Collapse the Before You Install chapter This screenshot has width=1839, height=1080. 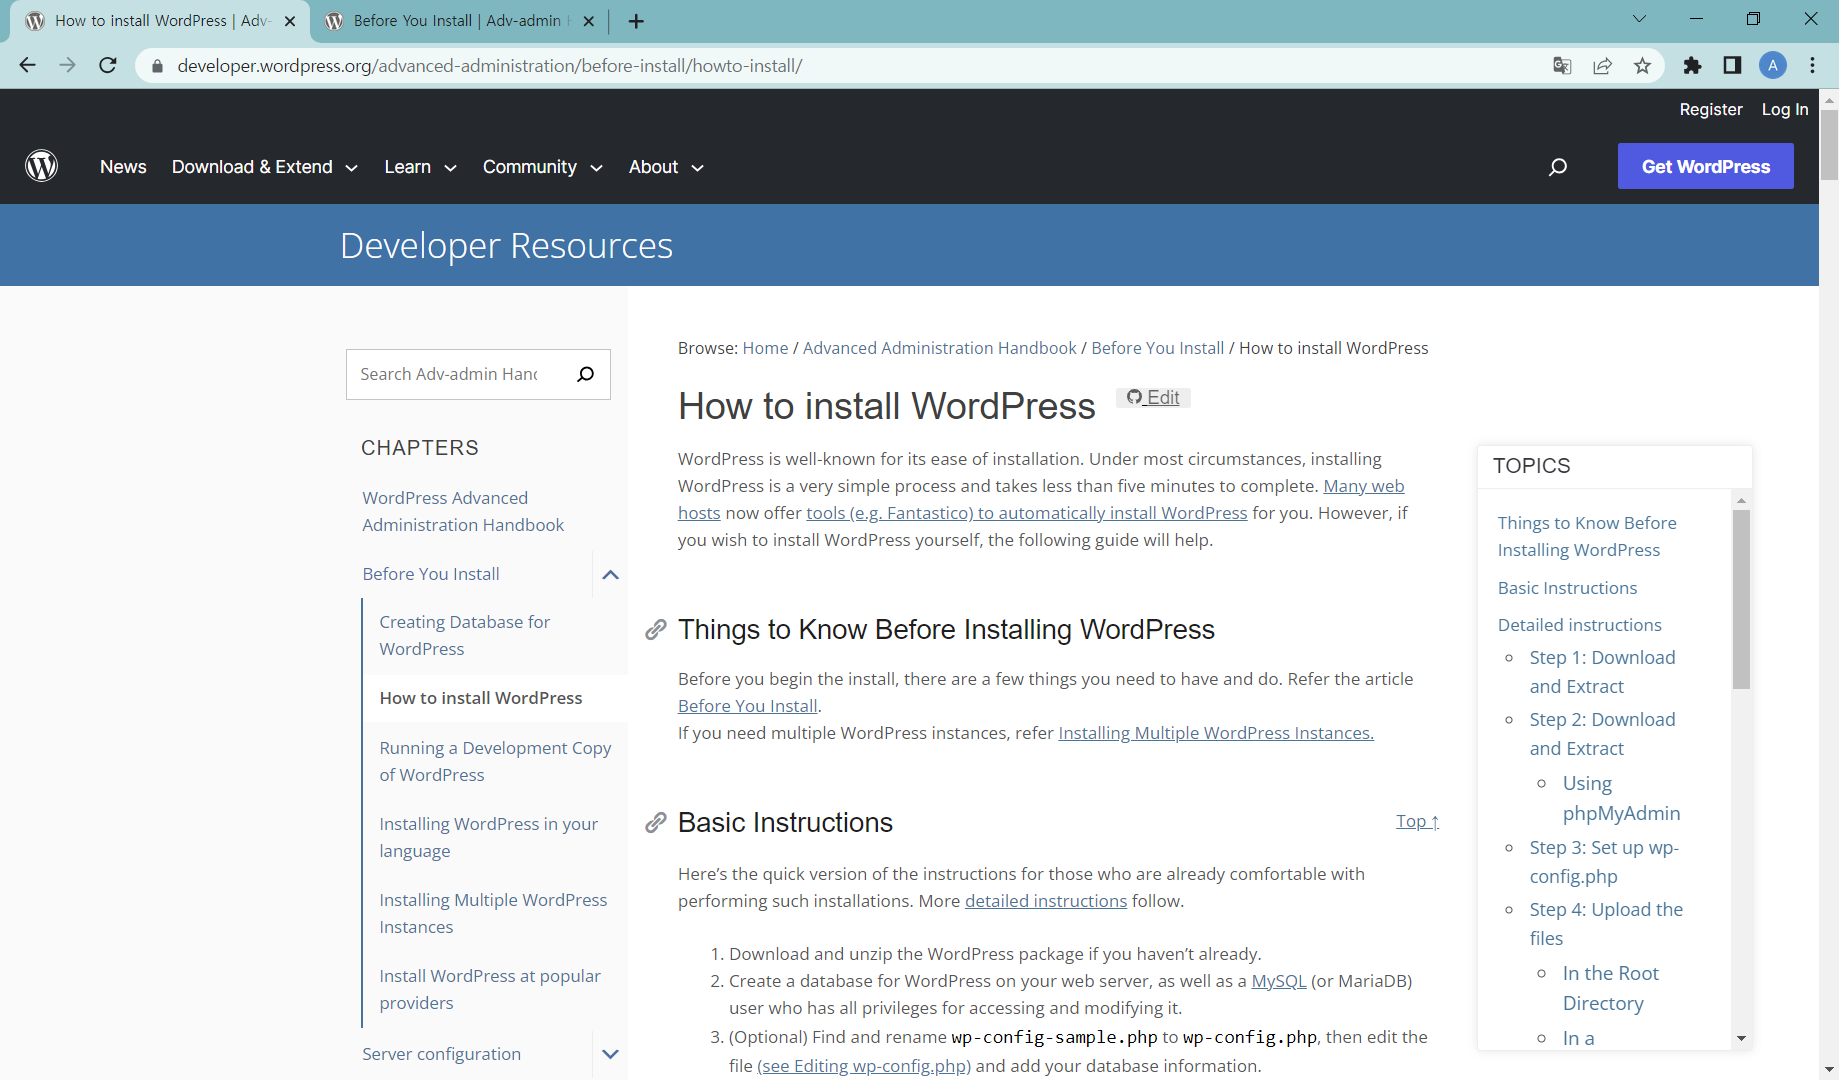[610, 574]
